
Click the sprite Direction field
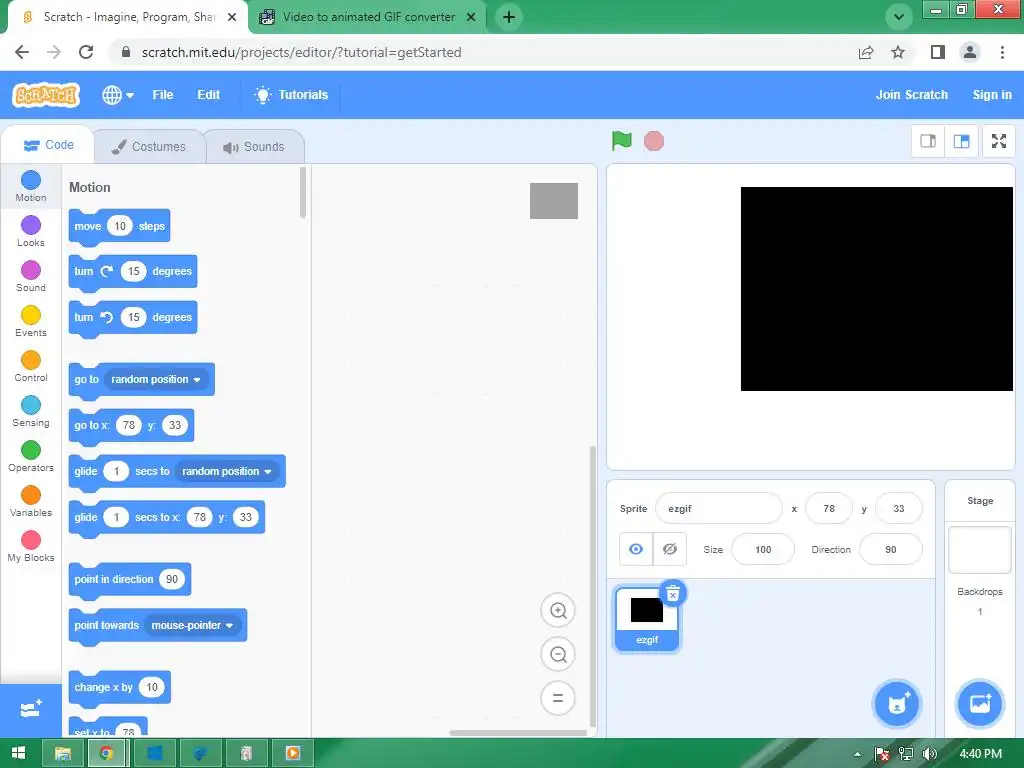891,549
